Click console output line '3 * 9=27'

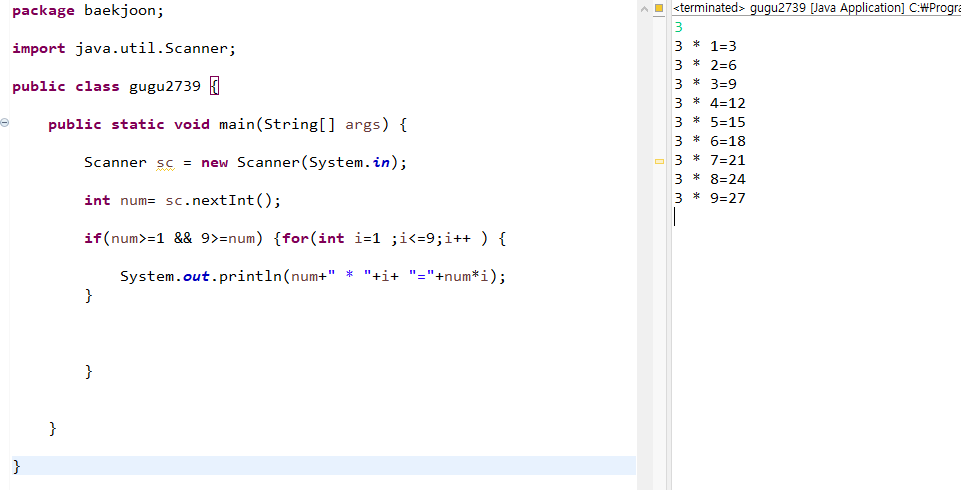point(710,198)
